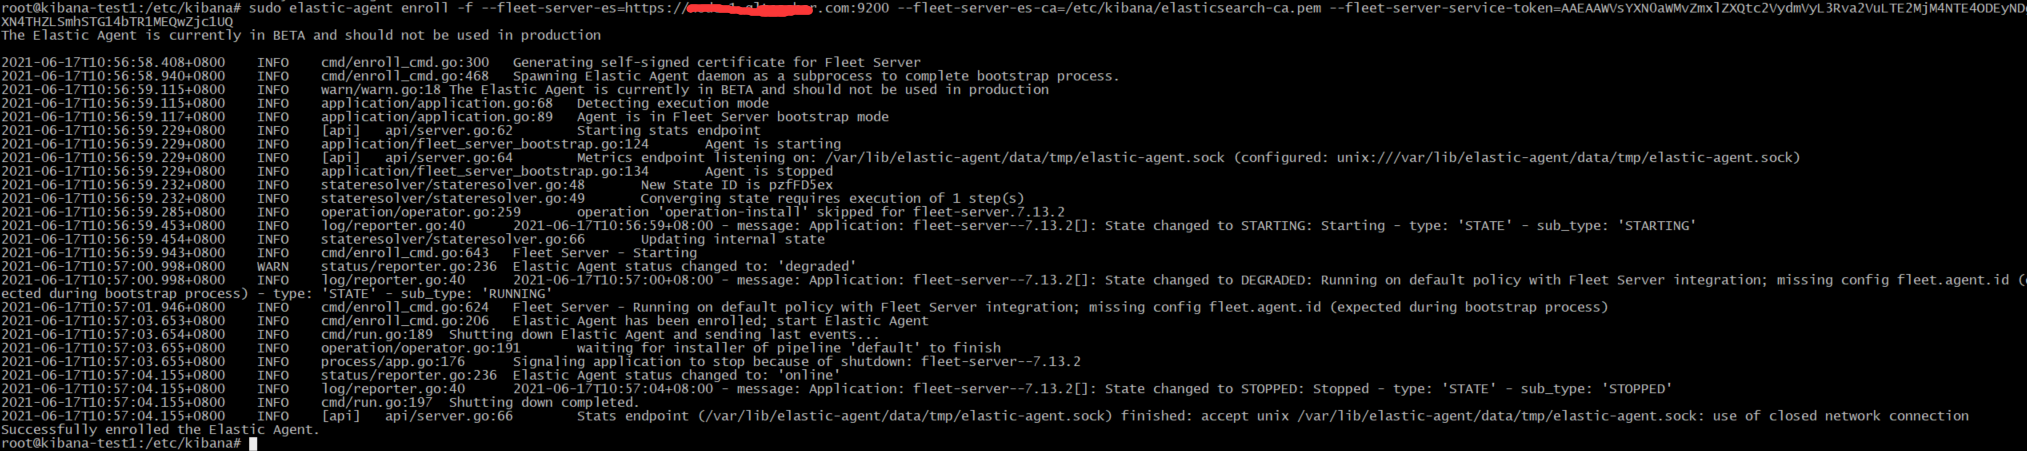The image size is (2027, 451).
Task: Click the 'New State ID is pzfFD5ex' line
Action: (737, 185)
